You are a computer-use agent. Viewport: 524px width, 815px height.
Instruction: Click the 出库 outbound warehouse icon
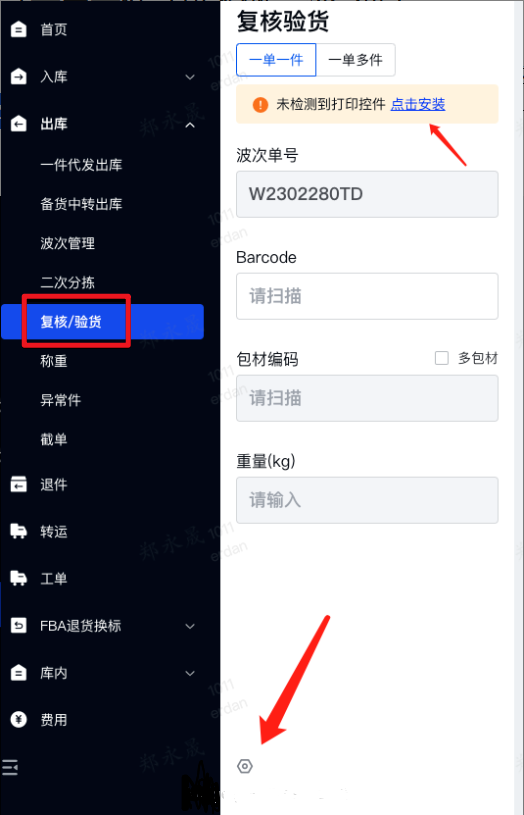(x=19, y=124)
